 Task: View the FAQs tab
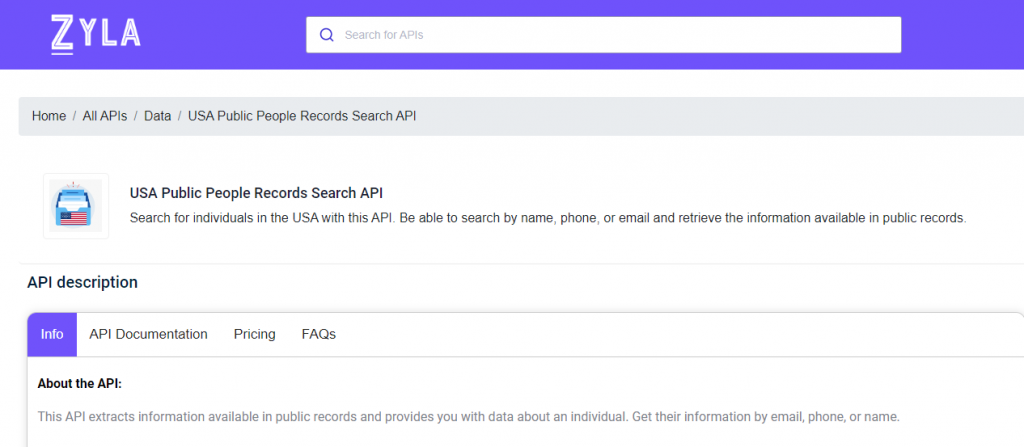pyautogui.click(x=319, y=335)
